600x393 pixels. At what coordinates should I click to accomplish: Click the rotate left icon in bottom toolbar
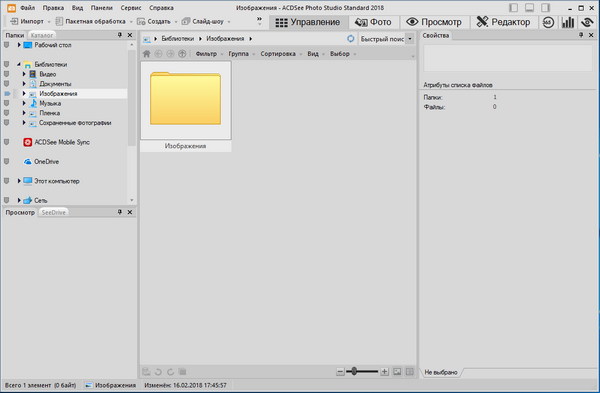coord(158,372)
